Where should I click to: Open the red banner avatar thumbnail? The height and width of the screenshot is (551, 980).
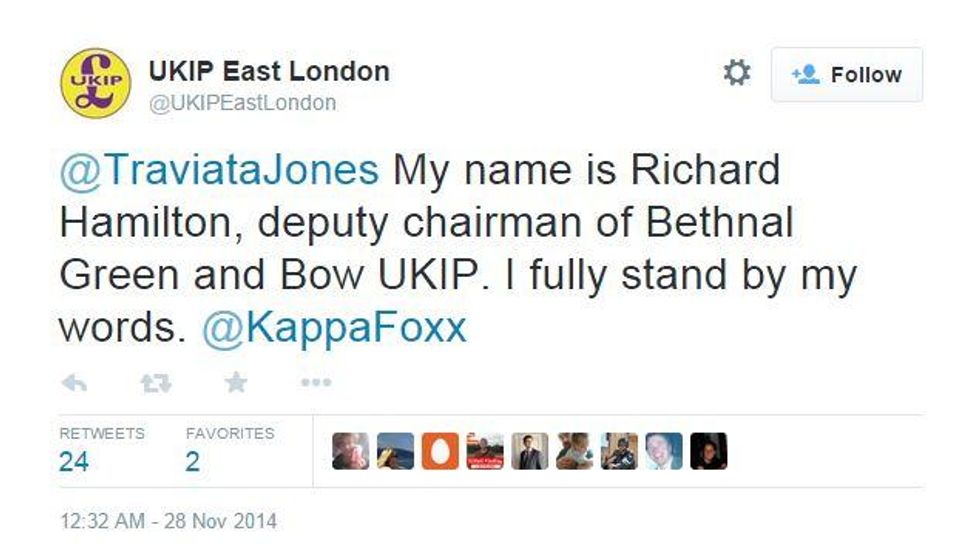coord(485,452)
